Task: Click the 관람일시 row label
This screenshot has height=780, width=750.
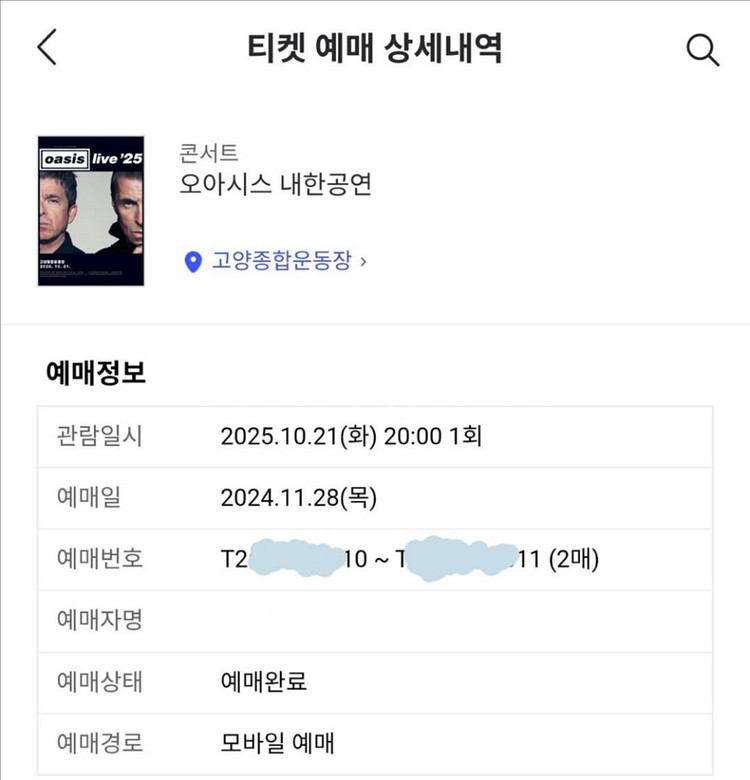Action: tap(100, 437)
